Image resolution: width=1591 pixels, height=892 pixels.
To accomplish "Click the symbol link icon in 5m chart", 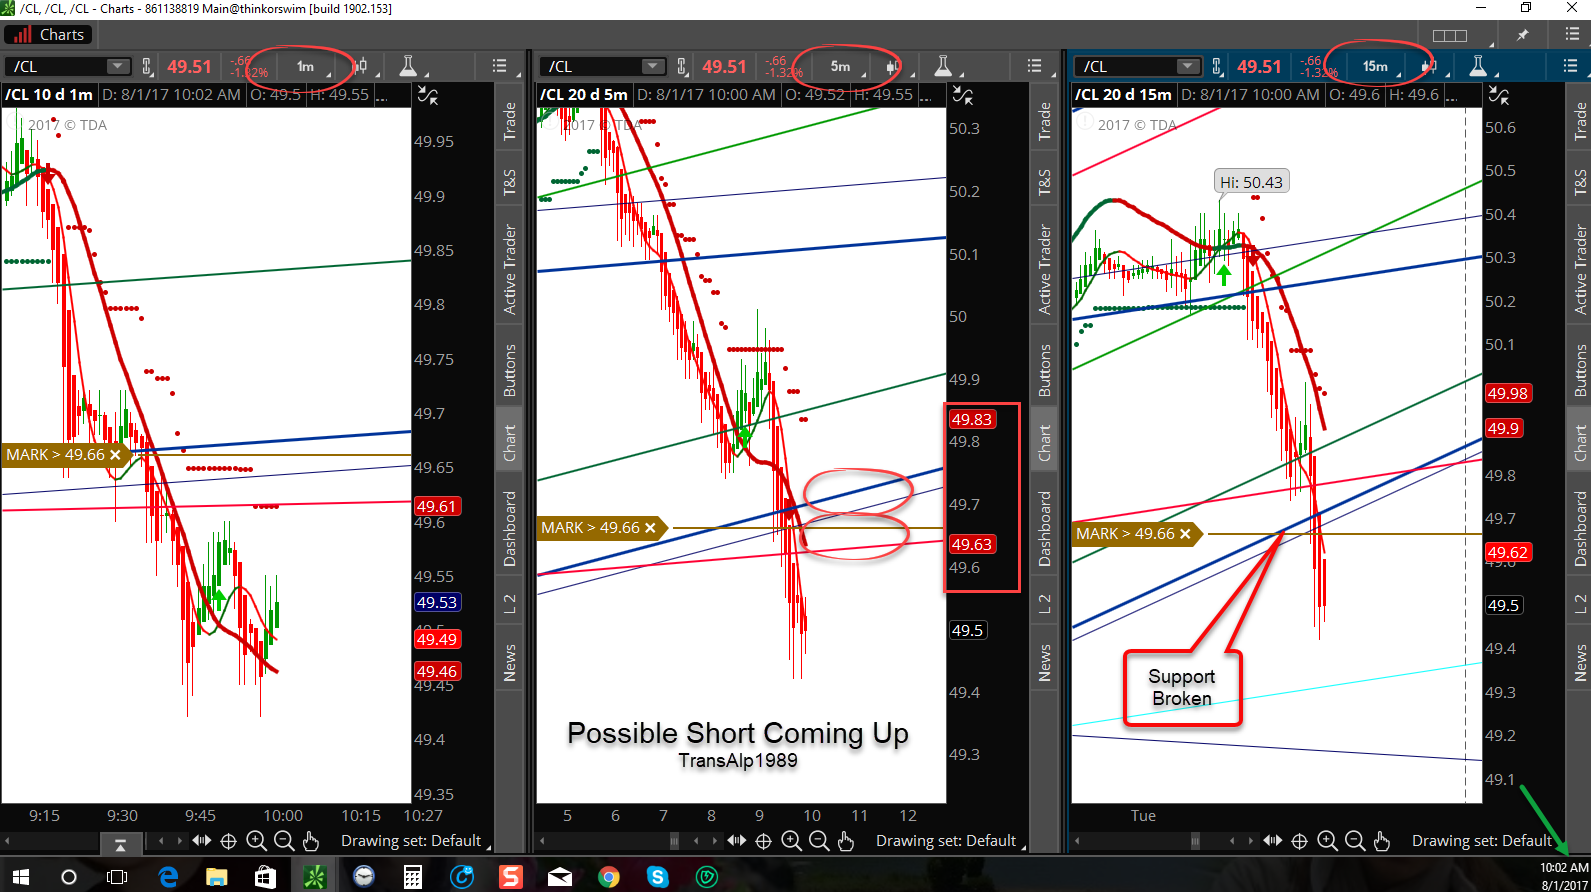I will pos(682,66).
